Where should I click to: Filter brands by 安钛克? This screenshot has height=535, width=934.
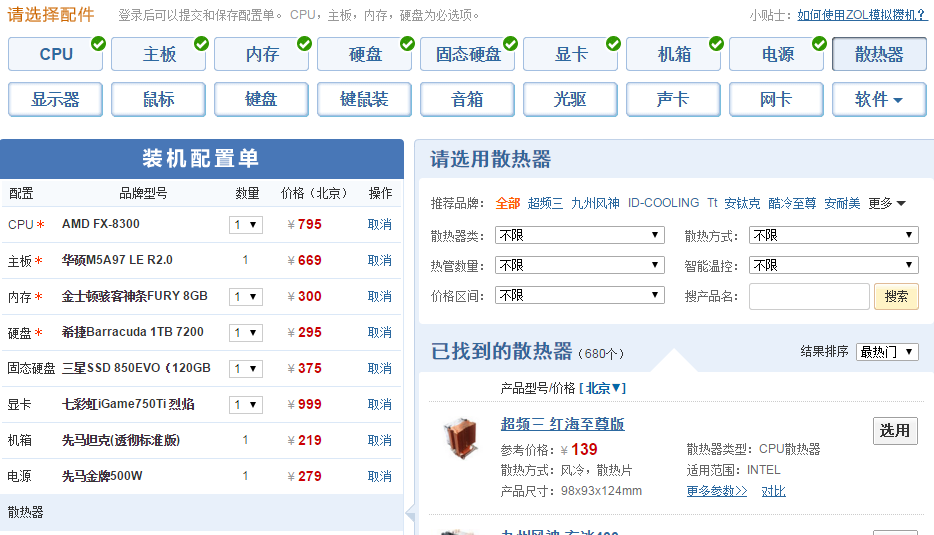[742, 204]
